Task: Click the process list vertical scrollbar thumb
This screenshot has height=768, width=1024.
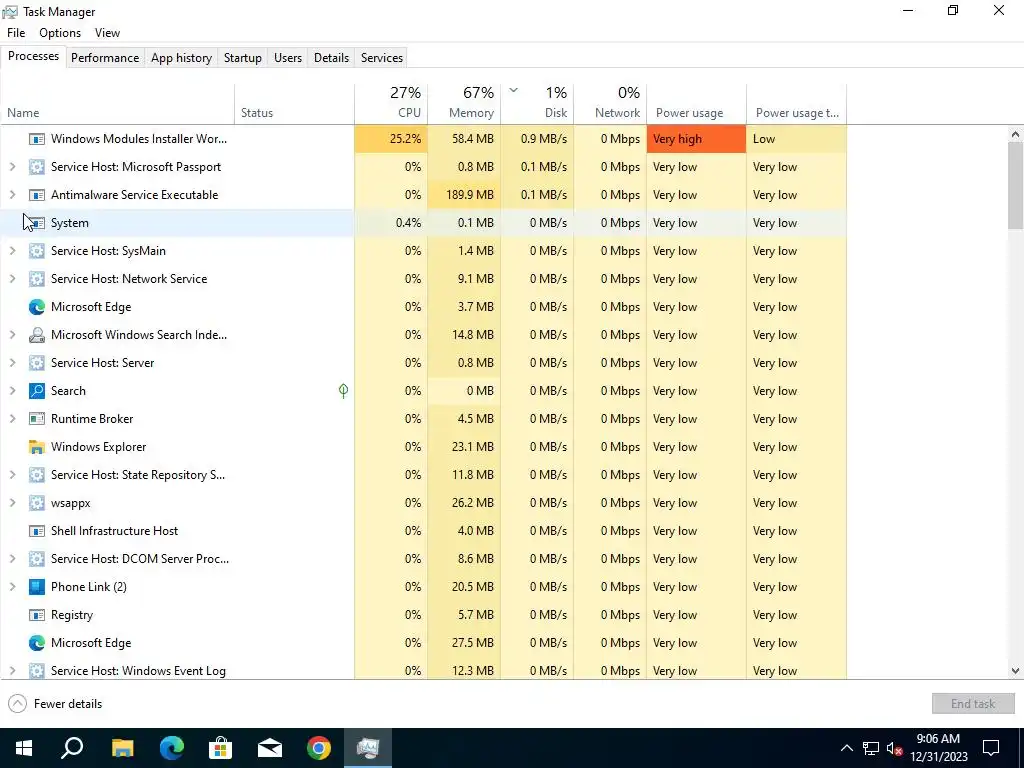Action: (x=1015, y=185)
